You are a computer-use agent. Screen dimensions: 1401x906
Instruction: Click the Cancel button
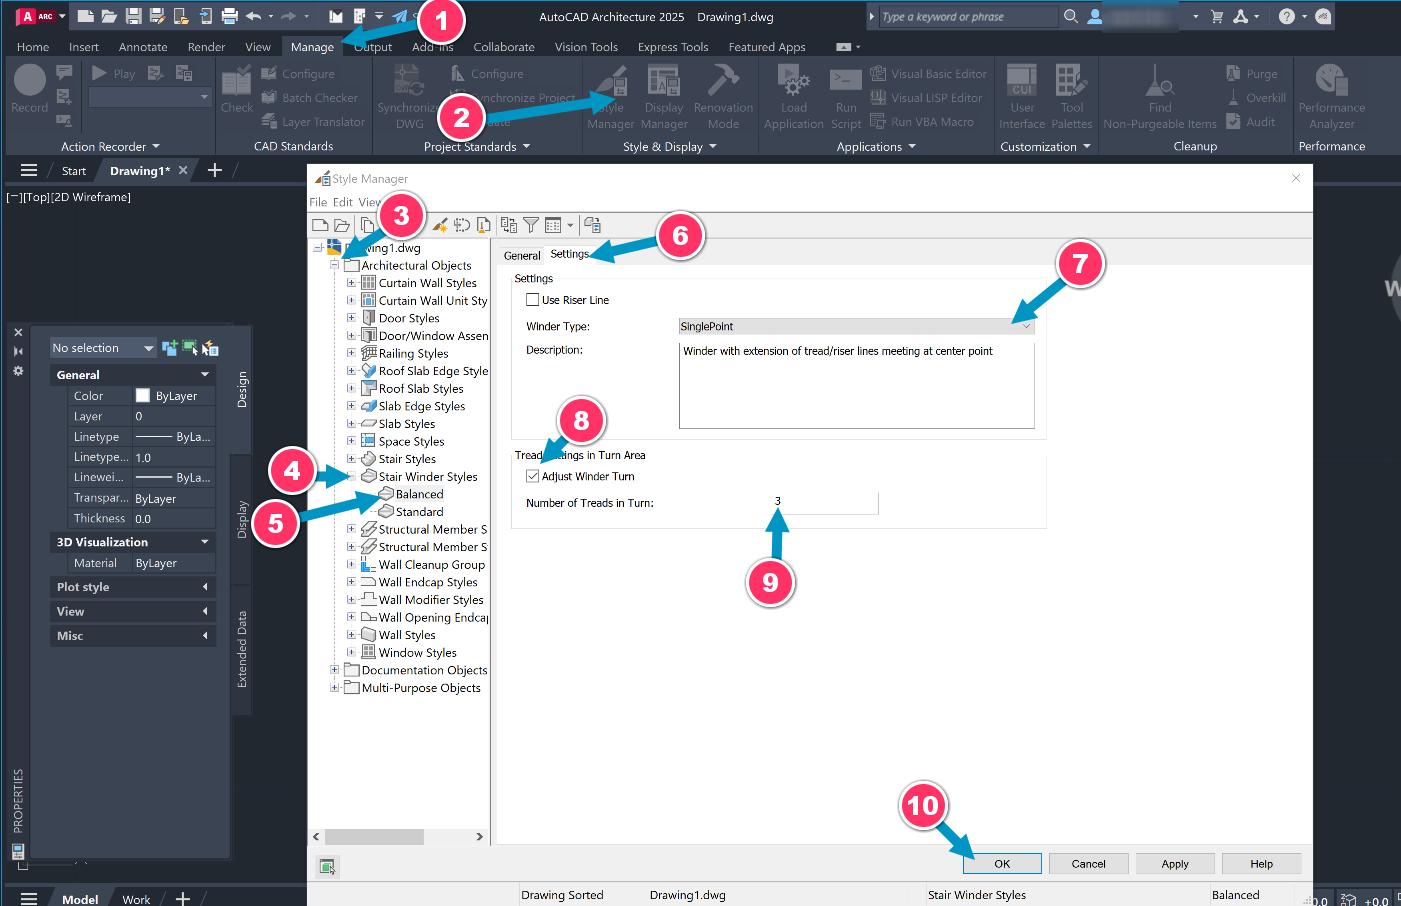tap(1088, 864)
